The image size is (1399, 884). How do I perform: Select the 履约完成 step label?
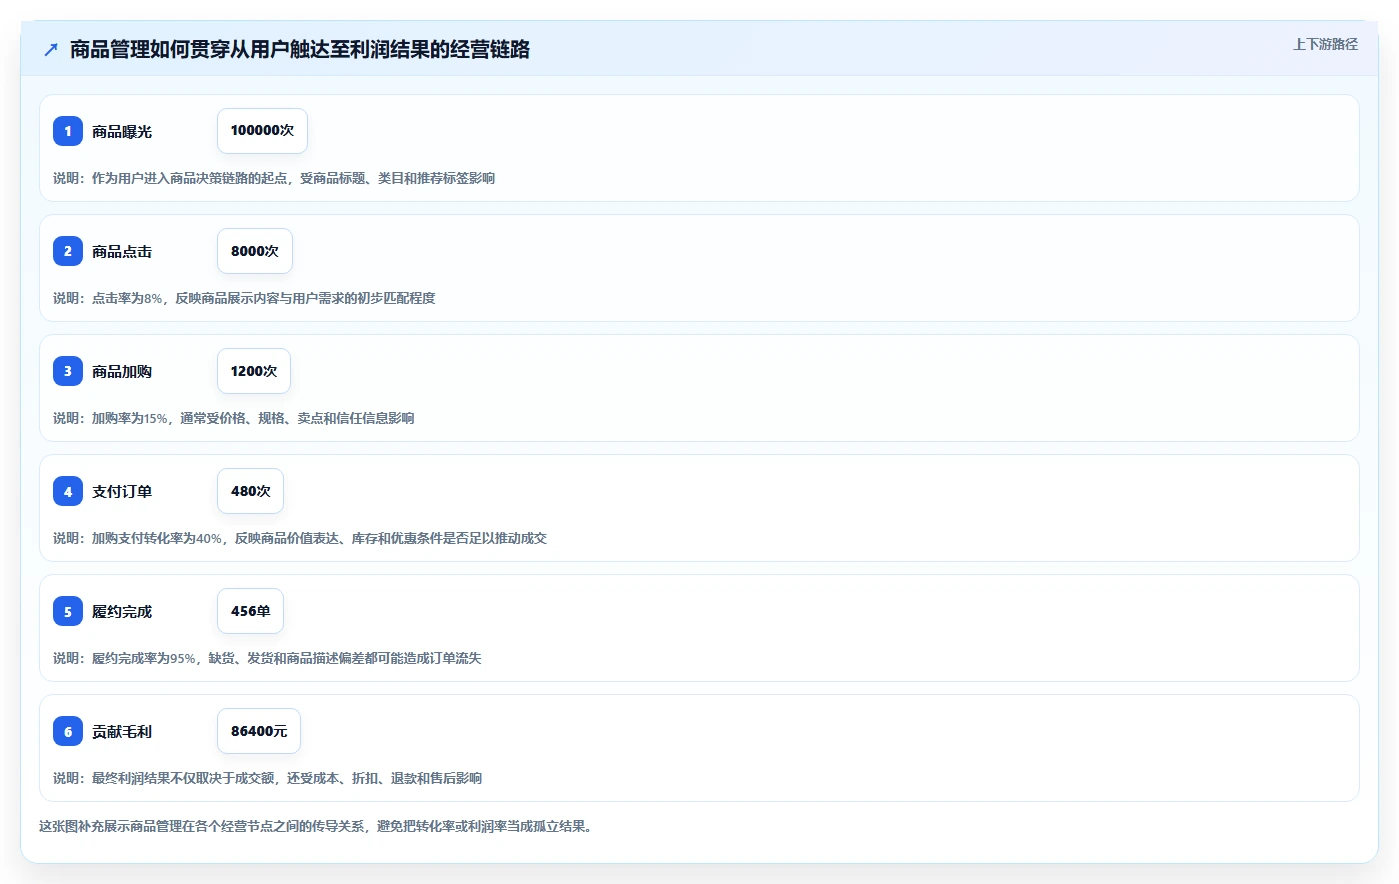click(122, 611)
